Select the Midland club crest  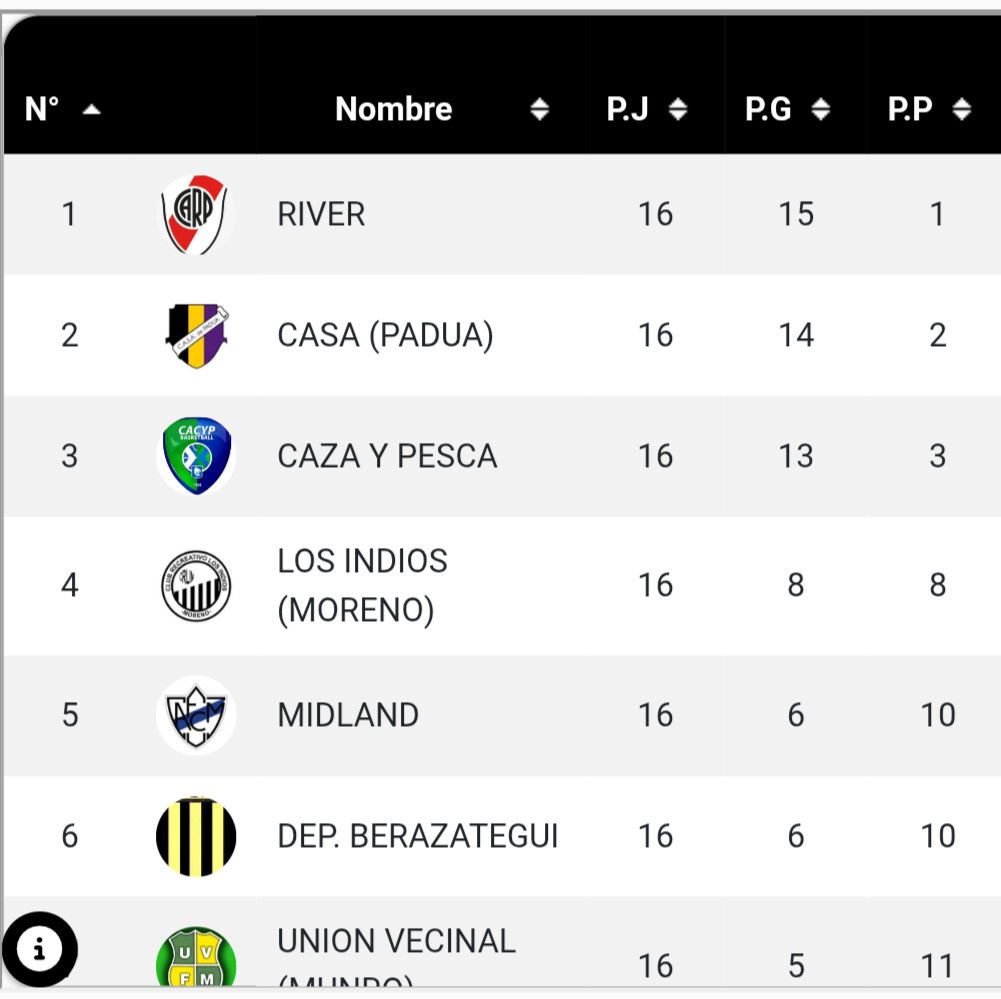[196, 715]
